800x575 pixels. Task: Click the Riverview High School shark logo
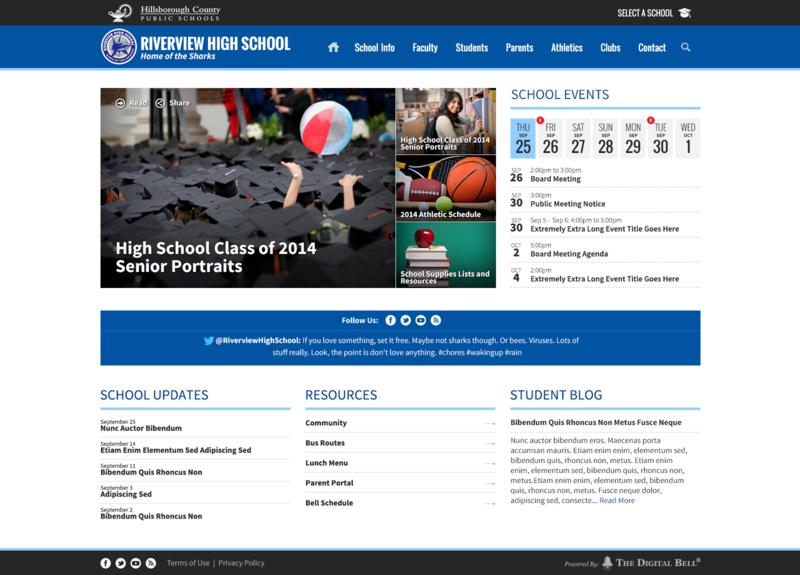pos(119,47)
